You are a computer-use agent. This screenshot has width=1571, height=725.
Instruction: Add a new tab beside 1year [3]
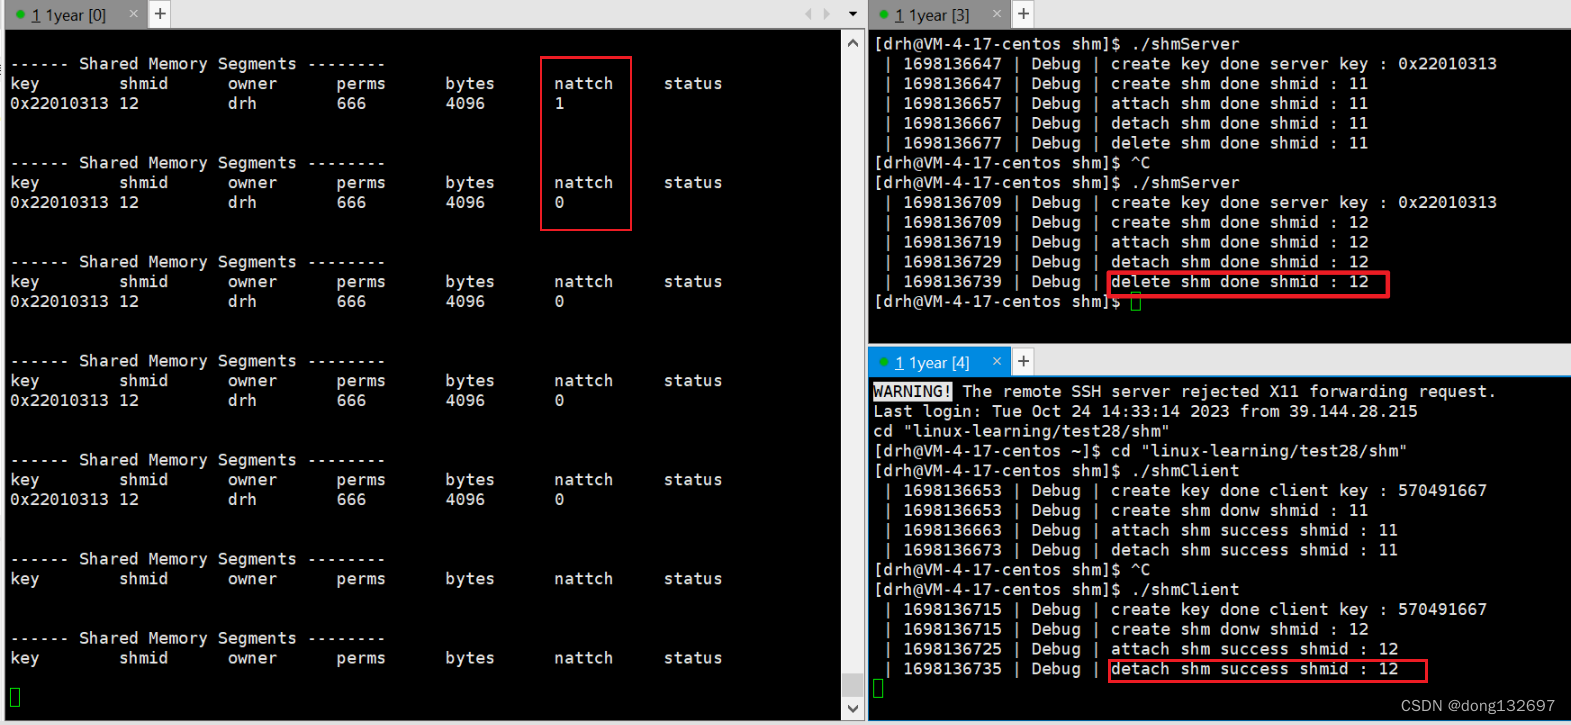pos(1023,14)
